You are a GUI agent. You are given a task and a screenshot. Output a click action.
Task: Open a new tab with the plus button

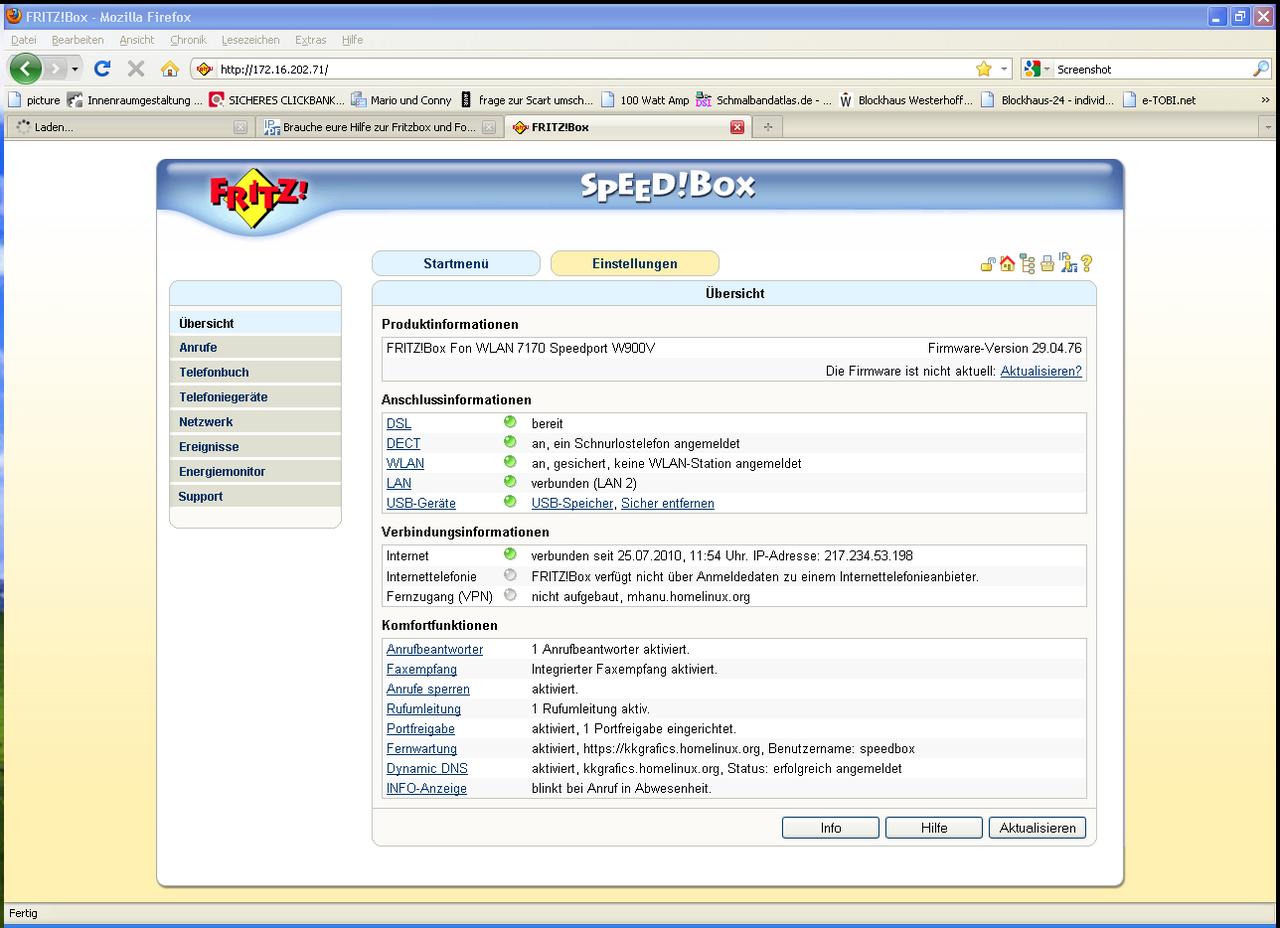tap(768, 127)
